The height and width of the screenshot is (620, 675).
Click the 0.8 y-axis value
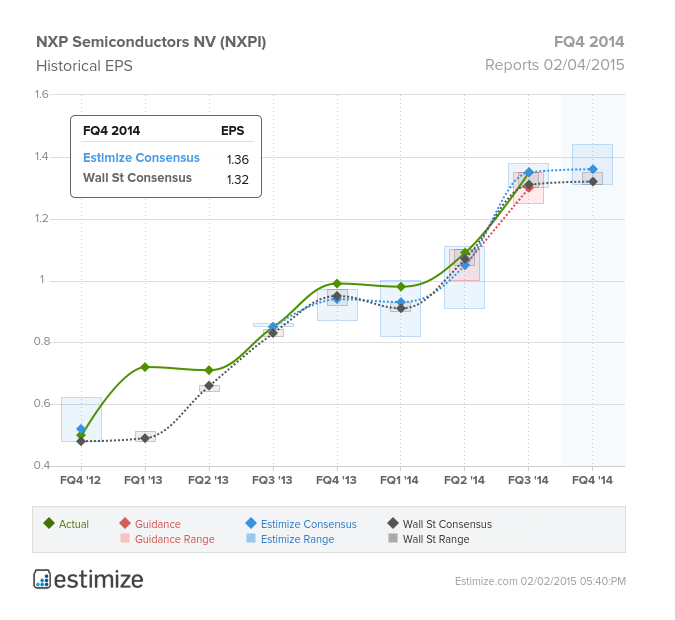[x=42, y=342]
